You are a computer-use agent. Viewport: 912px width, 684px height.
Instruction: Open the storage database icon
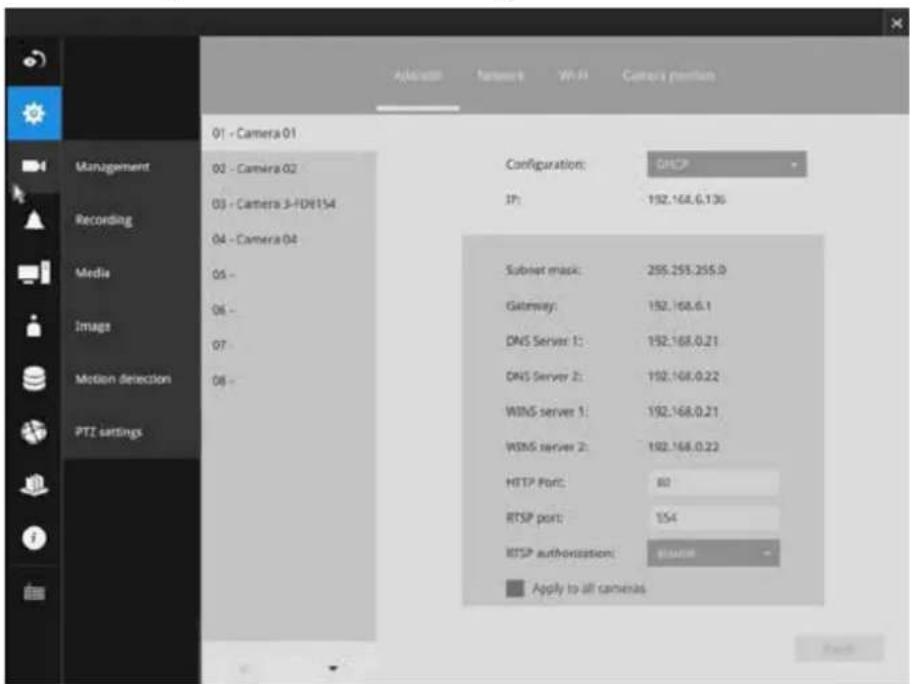click(34, 379)
